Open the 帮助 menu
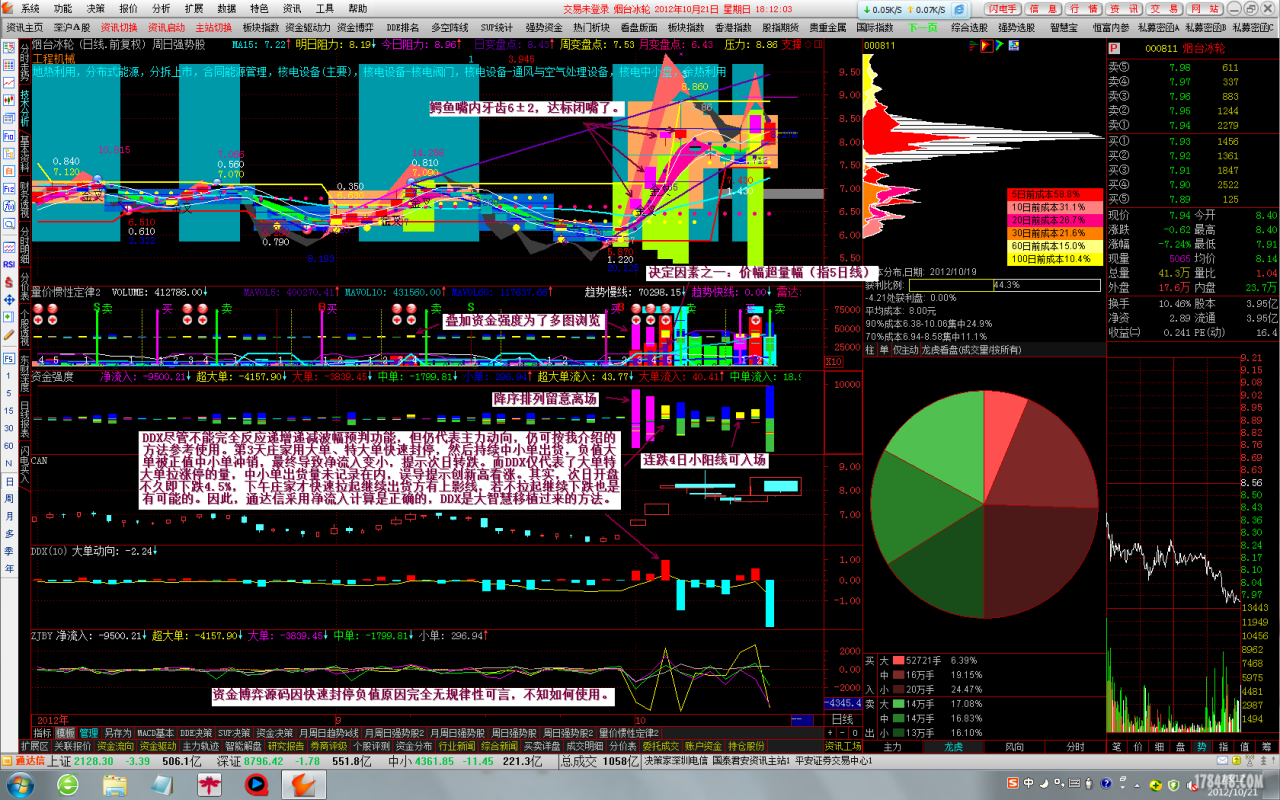 [x=358, y=8]
